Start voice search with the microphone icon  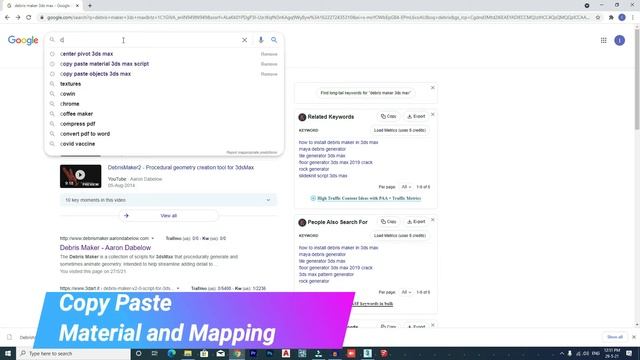click(x=261, y=40)
